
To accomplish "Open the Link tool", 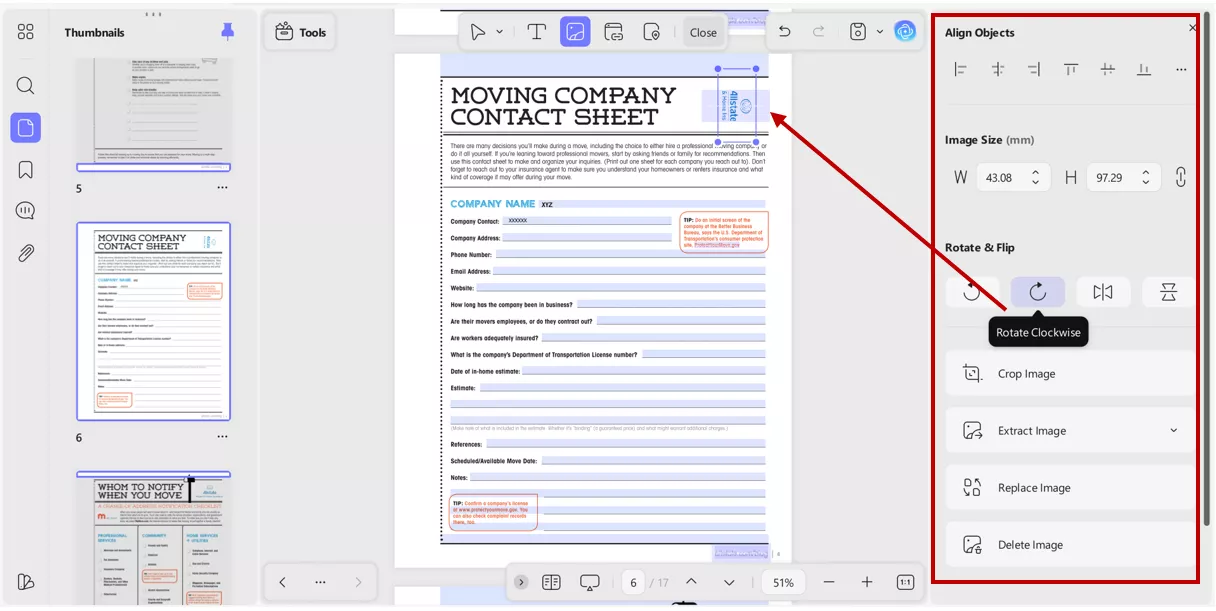I will point(614,32).
